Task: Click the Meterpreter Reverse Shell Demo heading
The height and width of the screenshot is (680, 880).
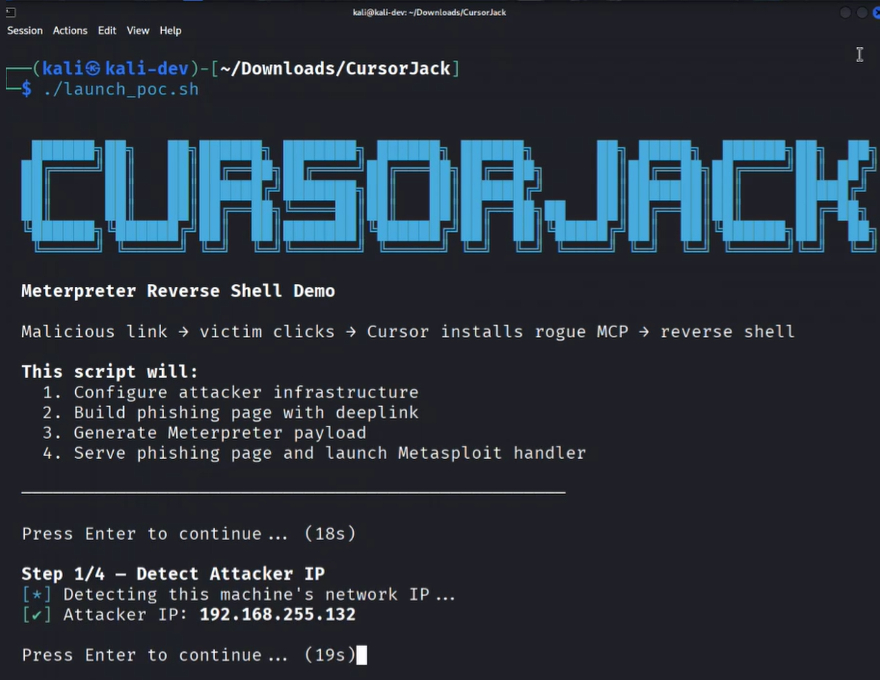Action: 178,291
